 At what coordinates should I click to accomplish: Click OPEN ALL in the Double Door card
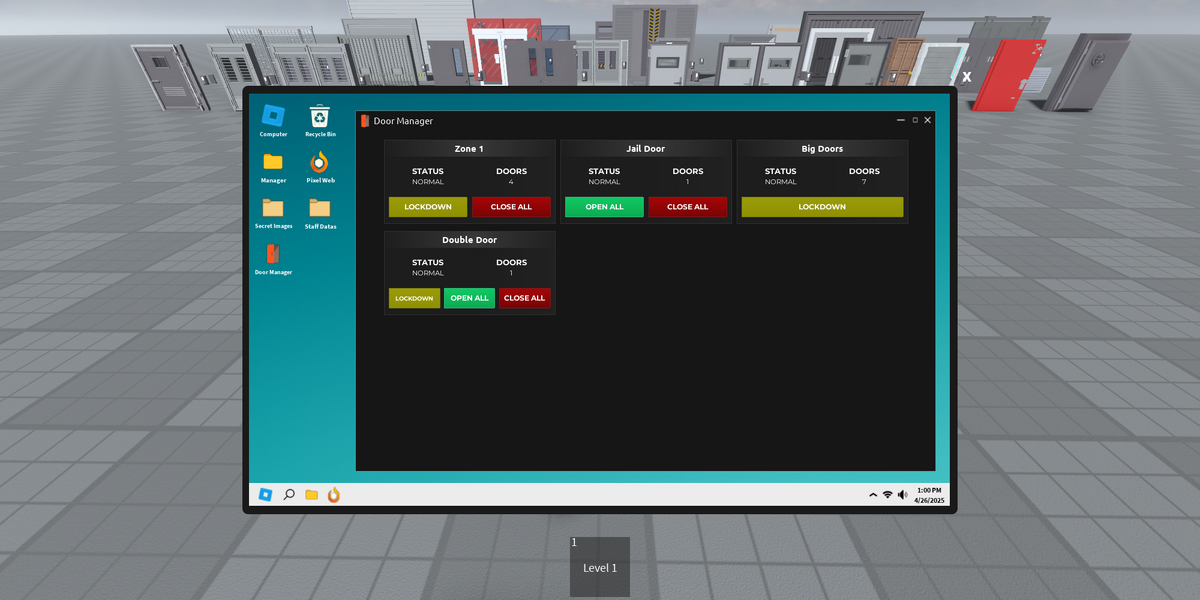pos(469,298)
